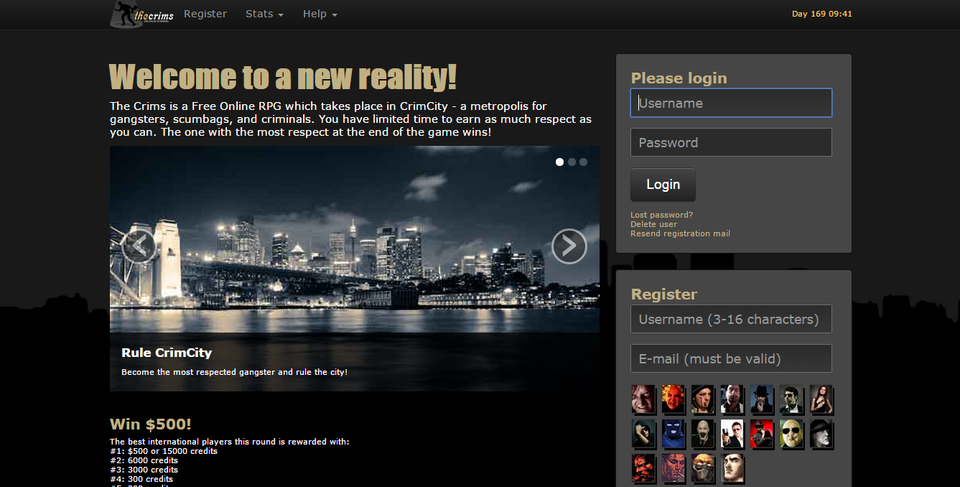This screenshot has height=487, width=960.
Task: Select the bald man with sunglasses and cigar avatar
Action: tap(792, 434)
